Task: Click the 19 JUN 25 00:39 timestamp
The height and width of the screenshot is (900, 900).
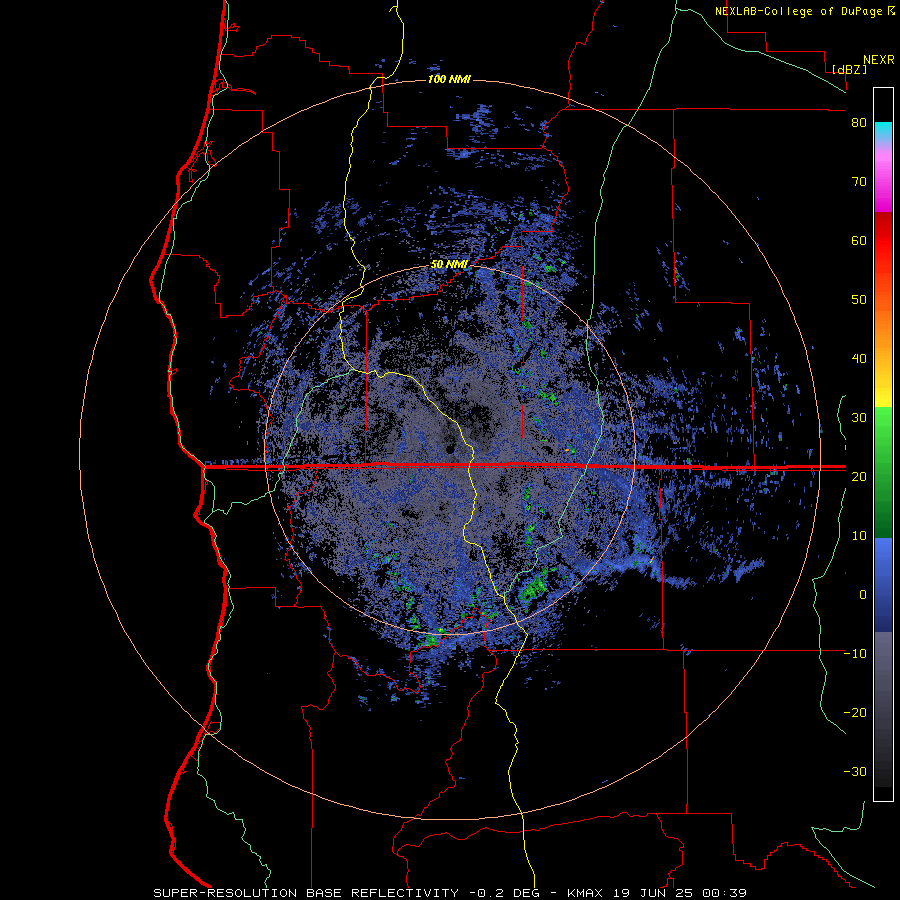Action: [679, 893]
